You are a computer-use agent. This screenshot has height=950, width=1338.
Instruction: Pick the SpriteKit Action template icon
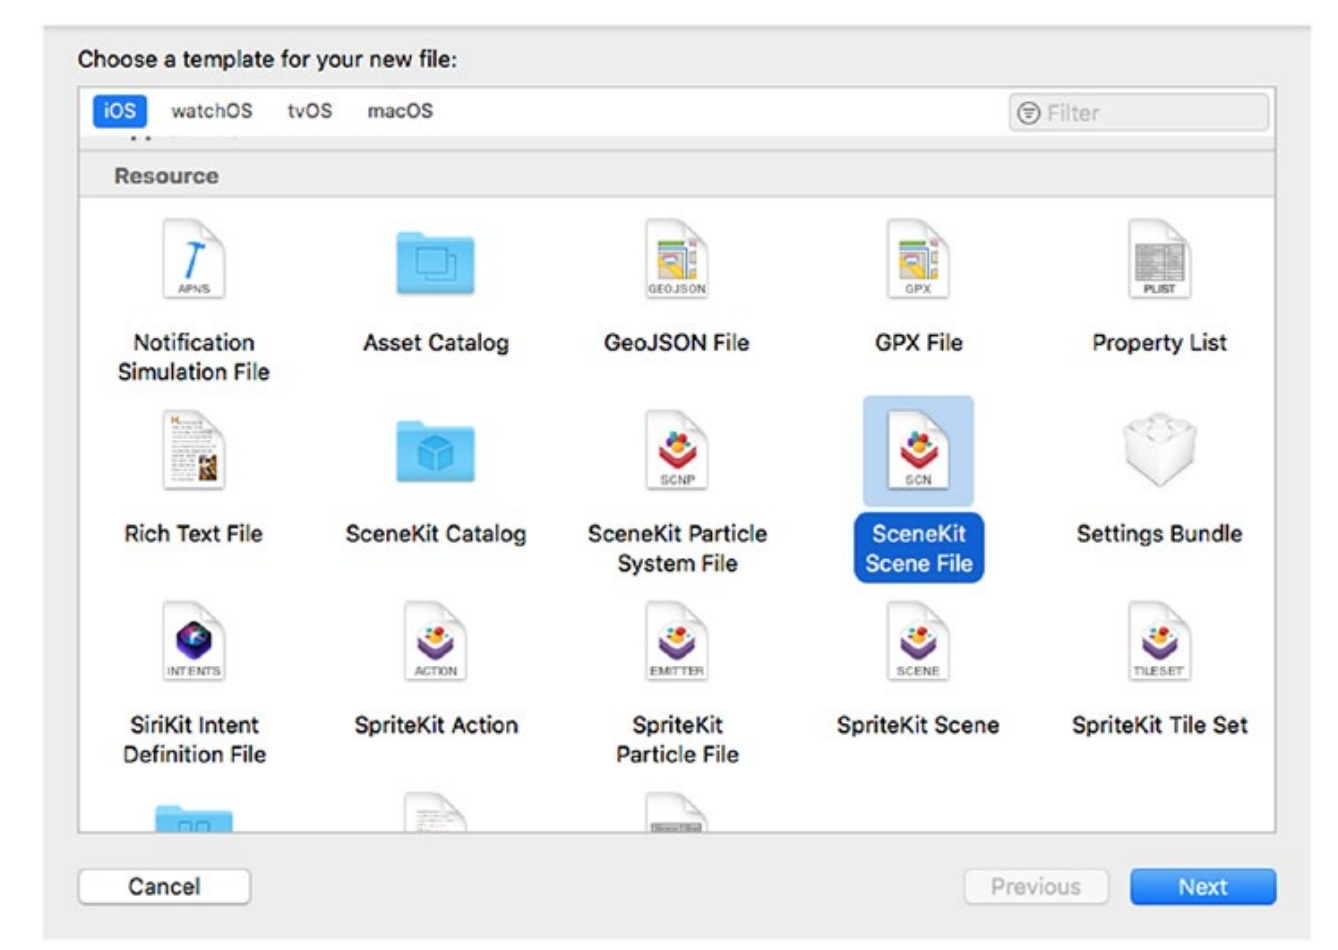435,641
